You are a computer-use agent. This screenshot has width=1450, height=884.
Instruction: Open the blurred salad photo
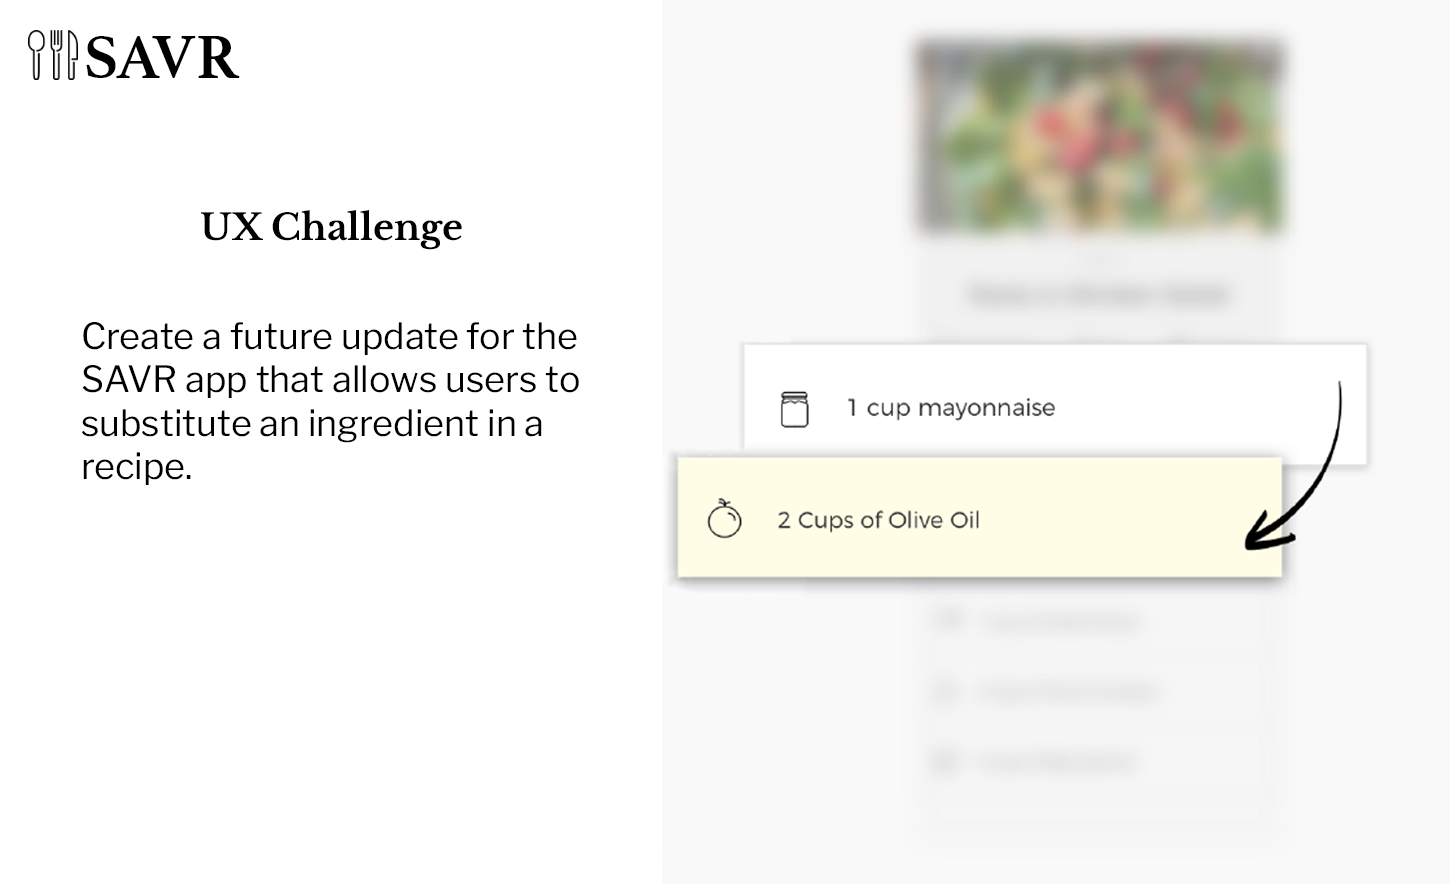(1100, 138)
